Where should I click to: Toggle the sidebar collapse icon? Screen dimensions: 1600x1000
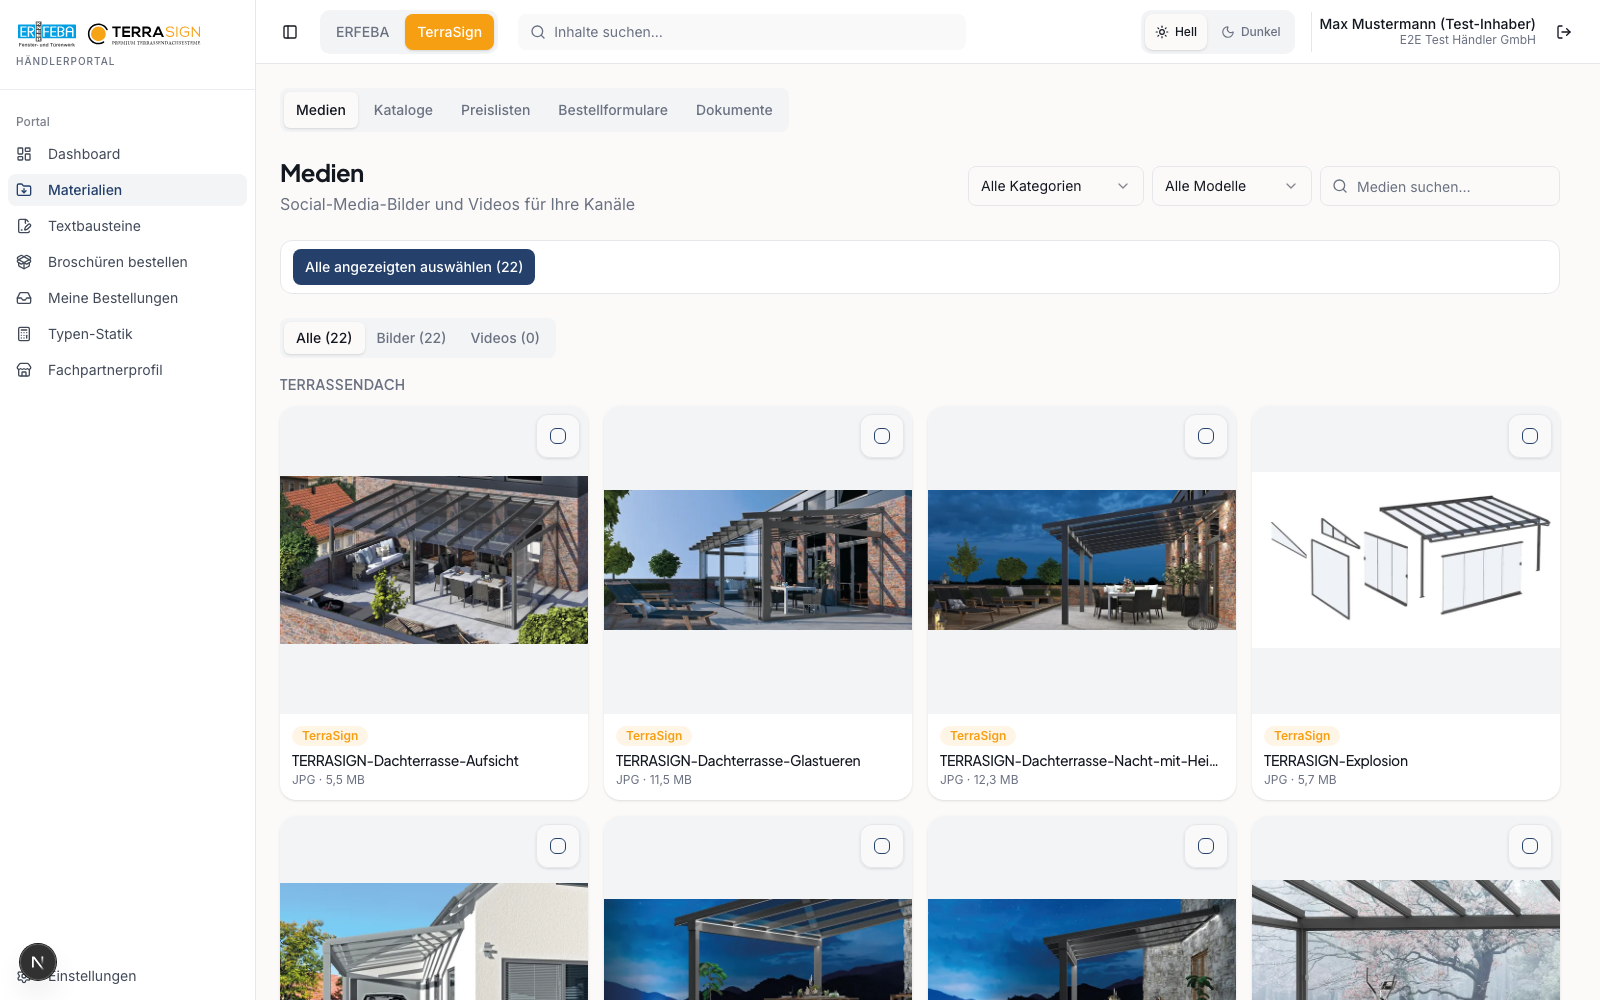coord(290,32)
